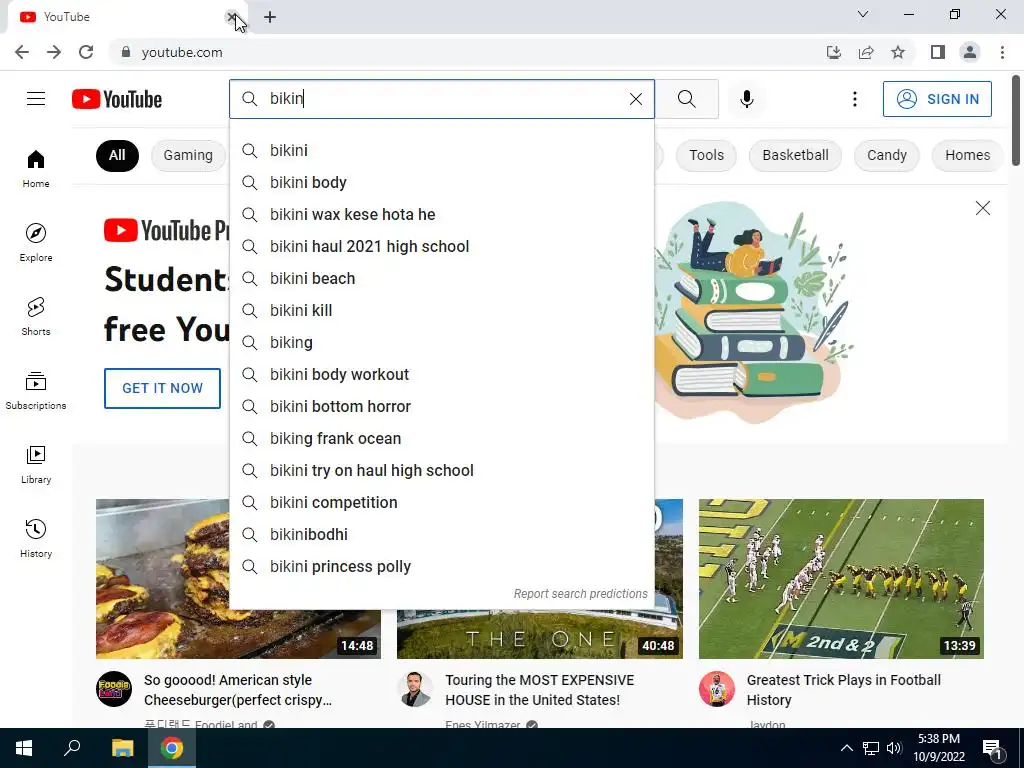Show hidden system tray icons
This screenshot has width=1024, height=768.
846,748
